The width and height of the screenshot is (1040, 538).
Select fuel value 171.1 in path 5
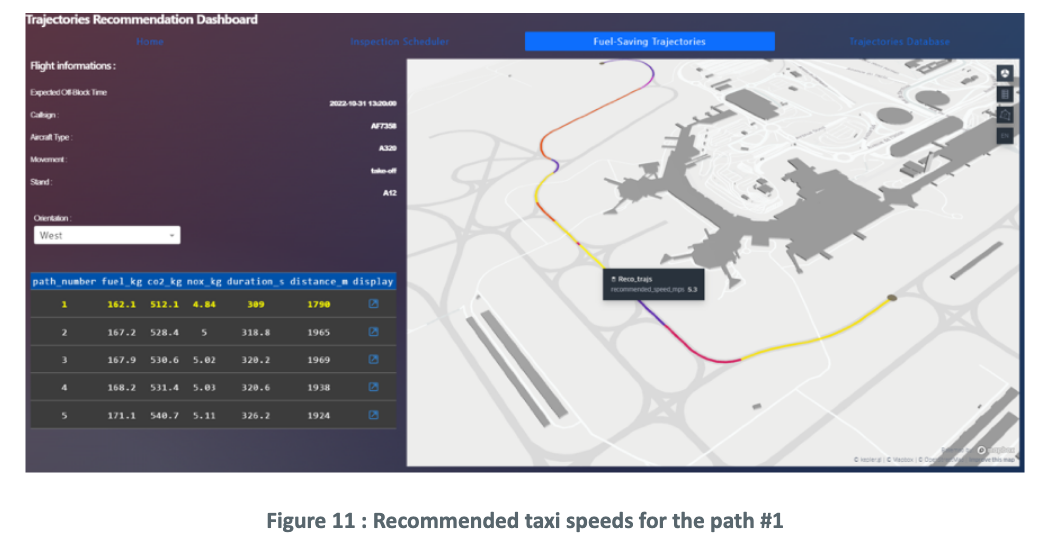click(x=121, y=416)
